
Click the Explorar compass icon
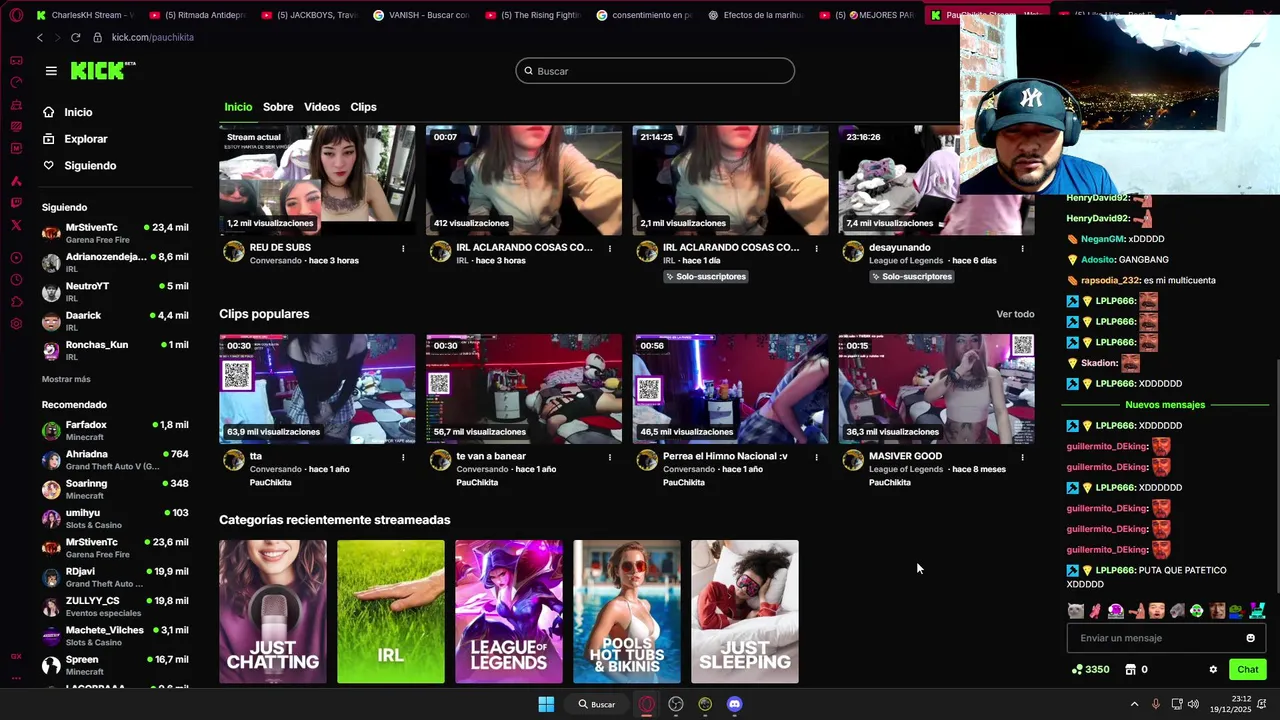(x=49, y=139)
